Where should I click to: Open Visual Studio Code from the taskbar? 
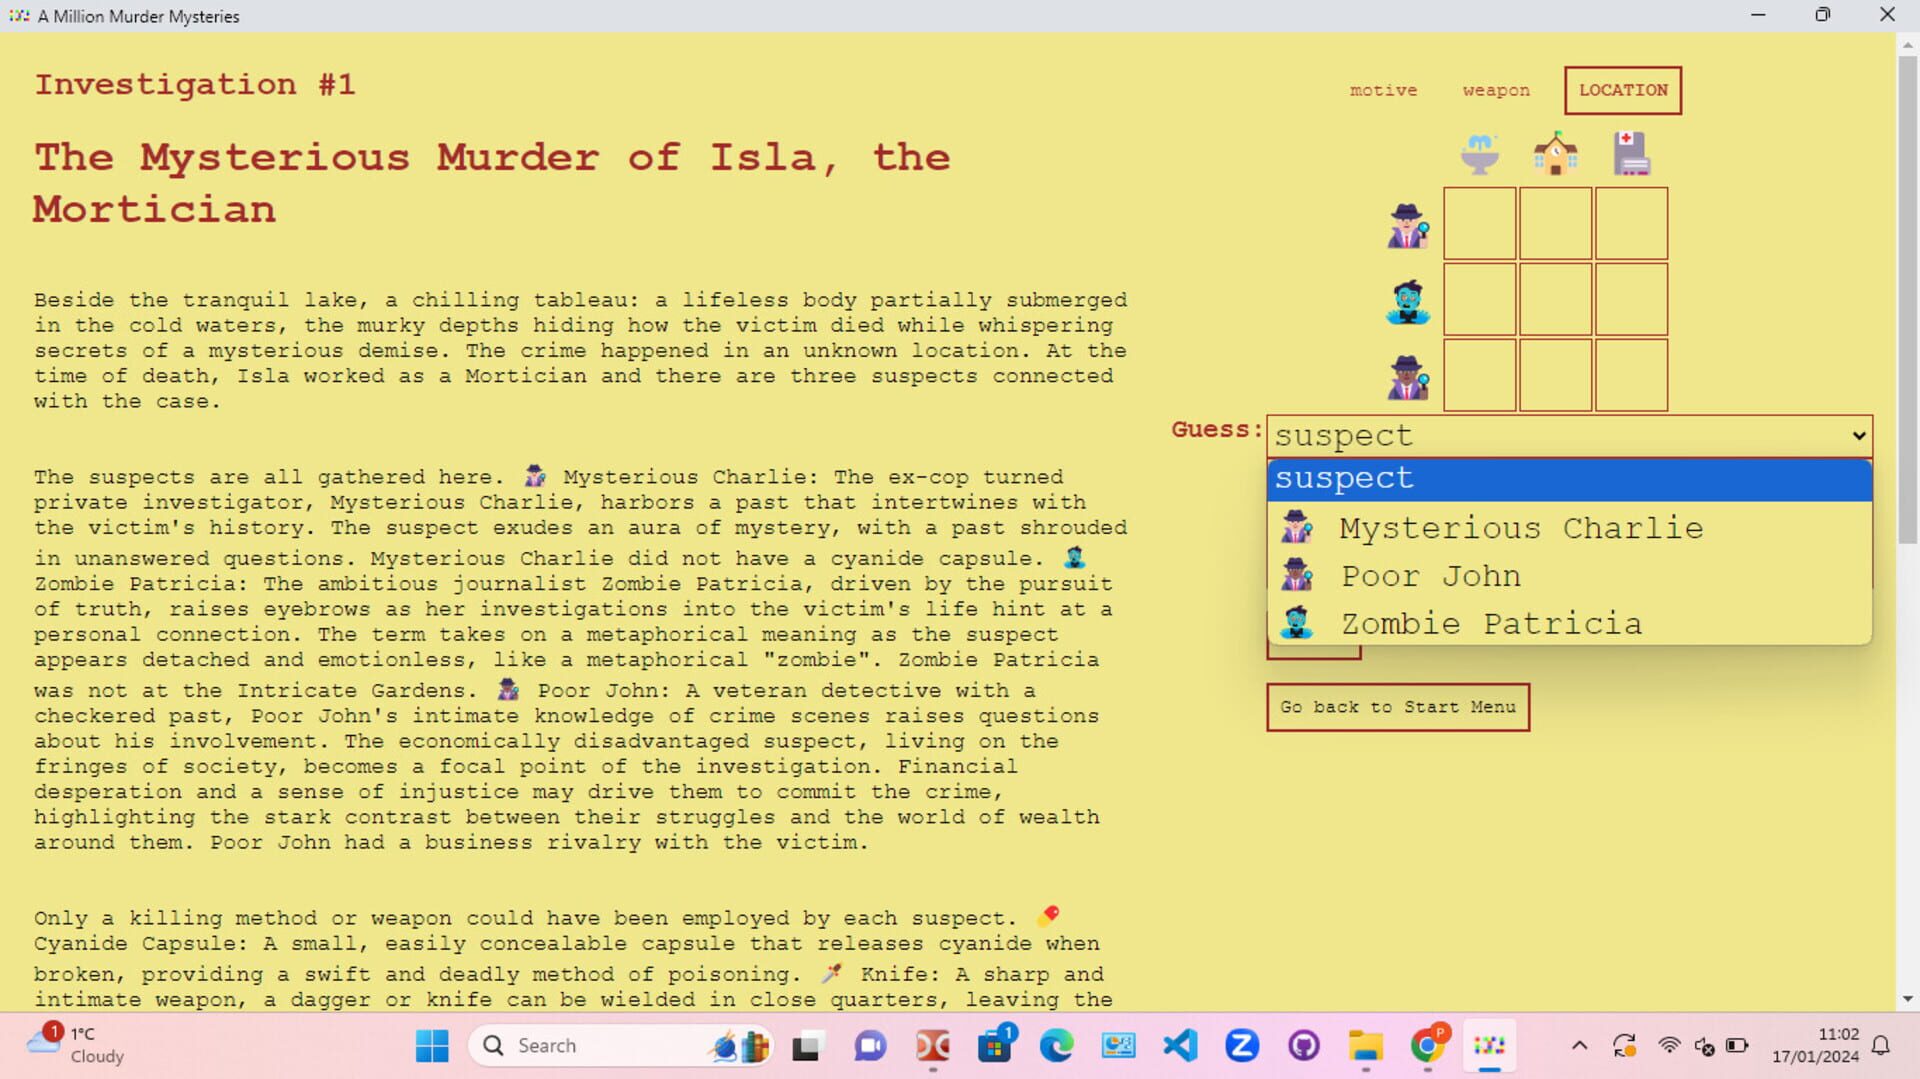pos(1181,1046)
